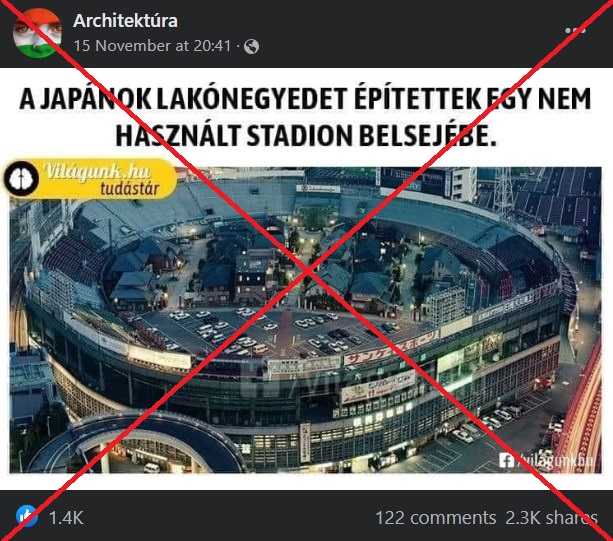This screenshot has height=541, width=613.
Task: Open the Architektúra page profile picture
Action: click(x=37, y=33)
